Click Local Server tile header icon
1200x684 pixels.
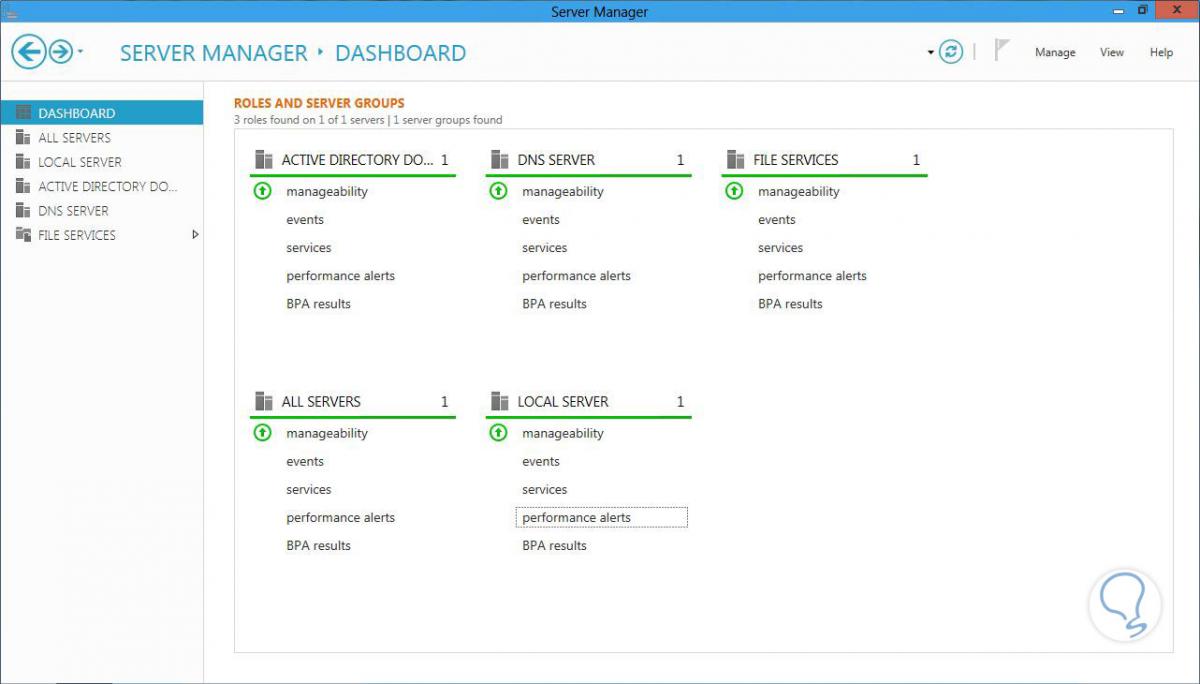click(500, 401)
